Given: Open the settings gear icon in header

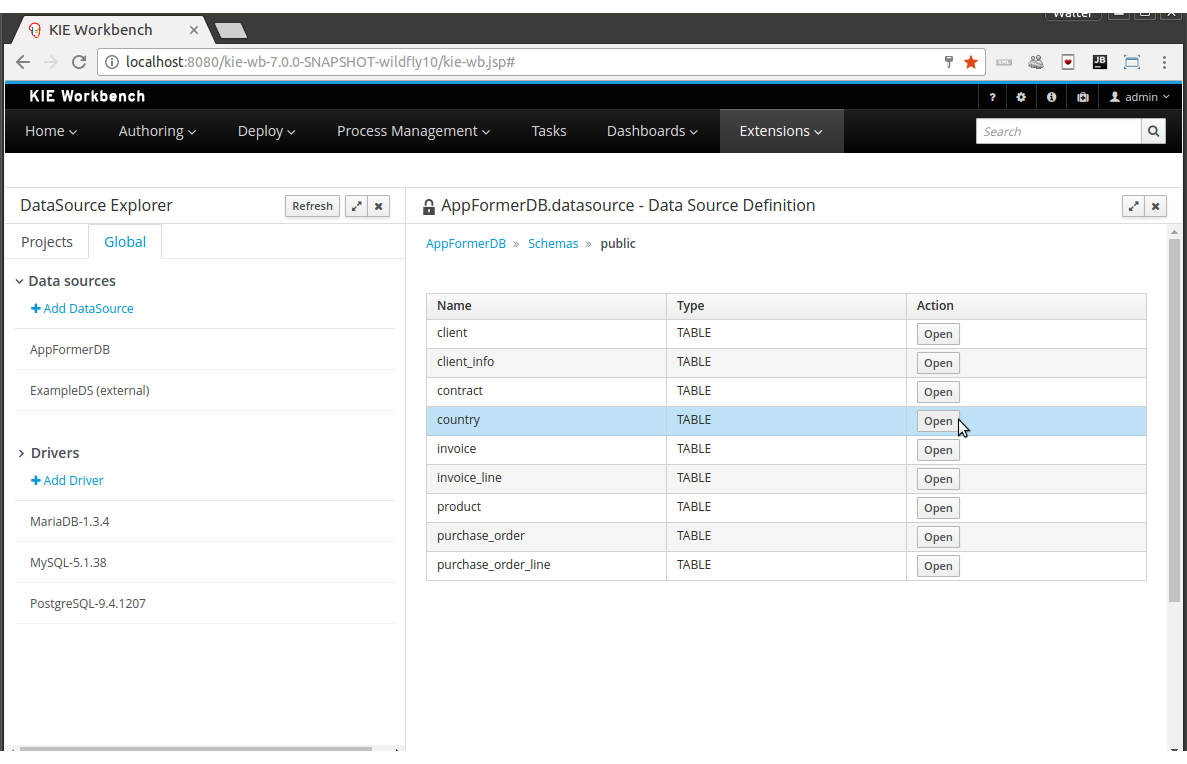Looking at the screenshot, I should 1021,97.
